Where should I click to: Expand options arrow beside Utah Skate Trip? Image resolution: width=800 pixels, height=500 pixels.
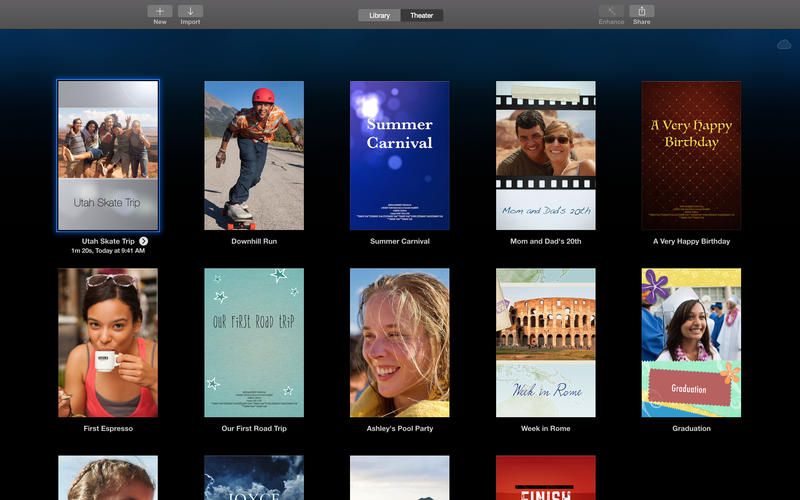click(144, 241)
